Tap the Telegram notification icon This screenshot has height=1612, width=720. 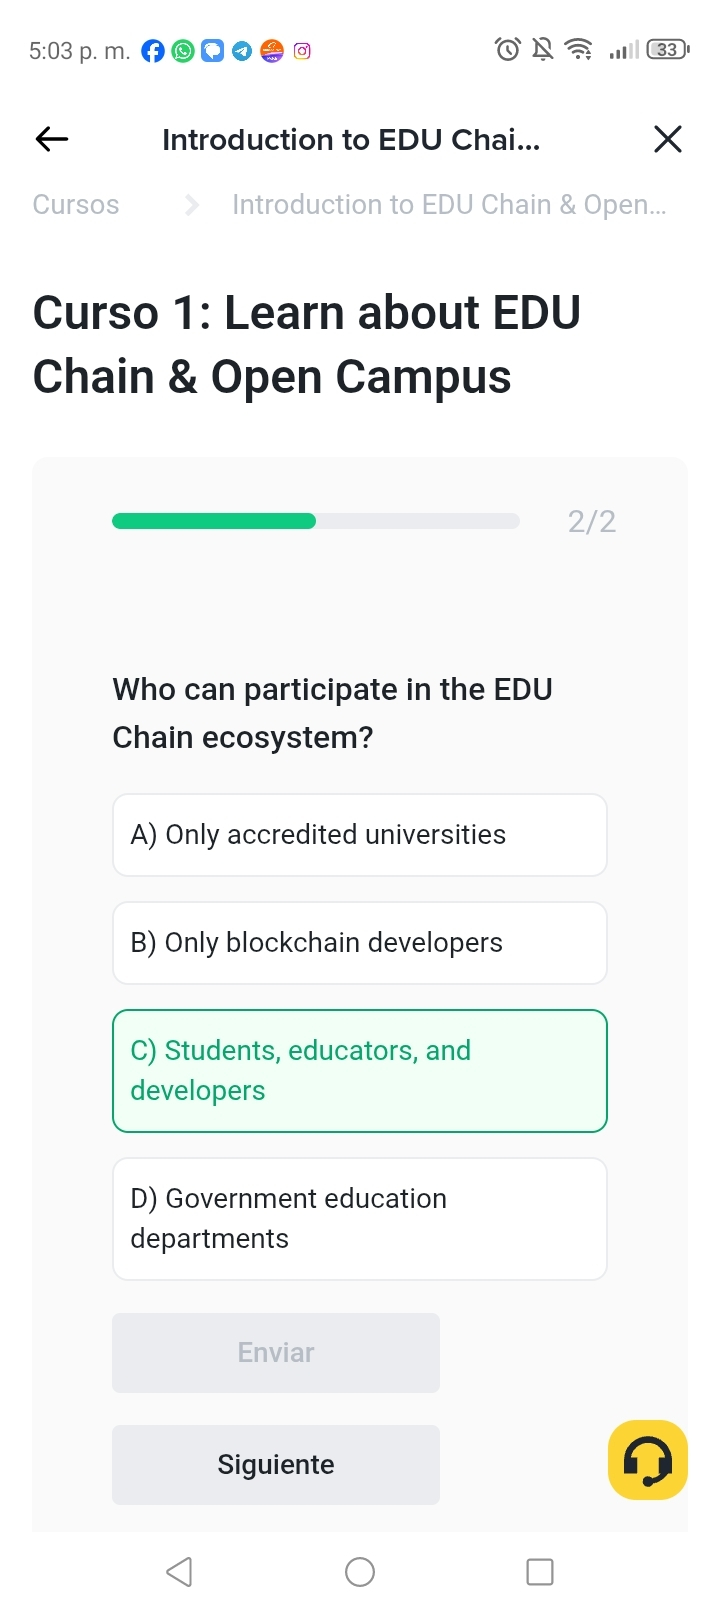242,51
